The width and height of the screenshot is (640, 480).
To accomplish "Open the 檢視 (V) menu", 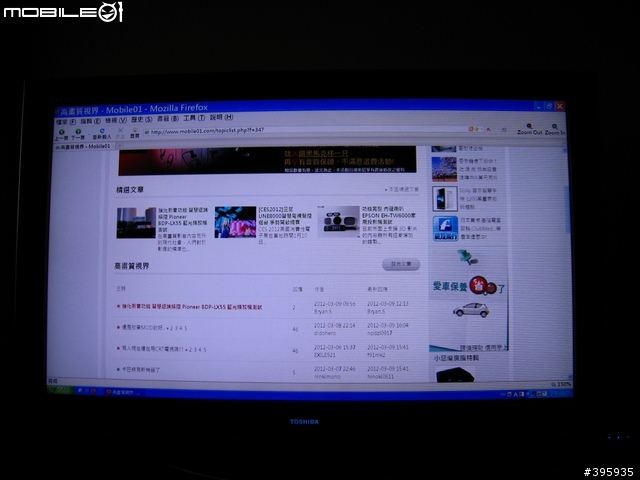I will (x=116, y=120).
